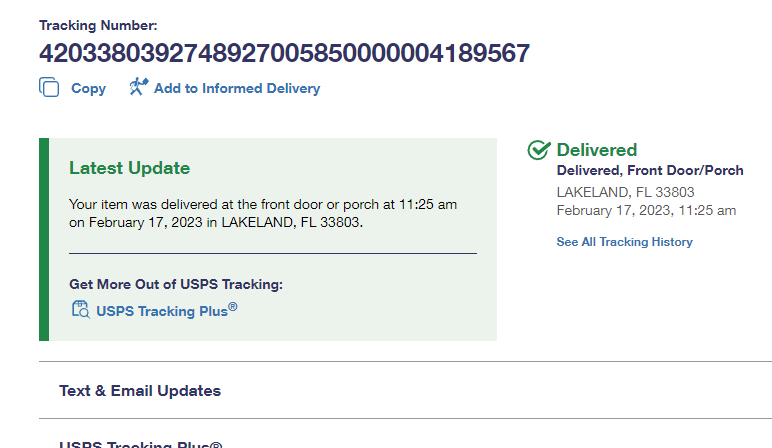Expand the partially visible USPS Tracking Plus section
The image size is (772, 448).
tap(140, 443)
